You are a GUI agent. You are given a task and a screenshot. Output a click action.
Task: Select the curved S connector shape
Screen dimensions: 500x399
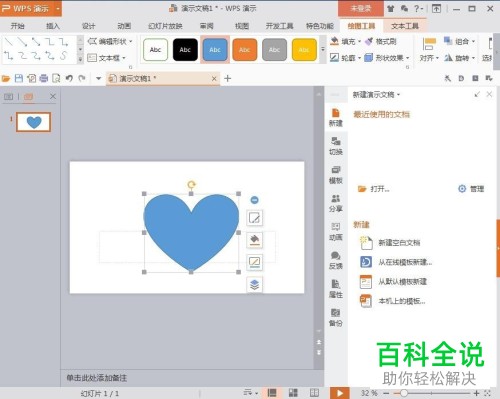[63, 56]
